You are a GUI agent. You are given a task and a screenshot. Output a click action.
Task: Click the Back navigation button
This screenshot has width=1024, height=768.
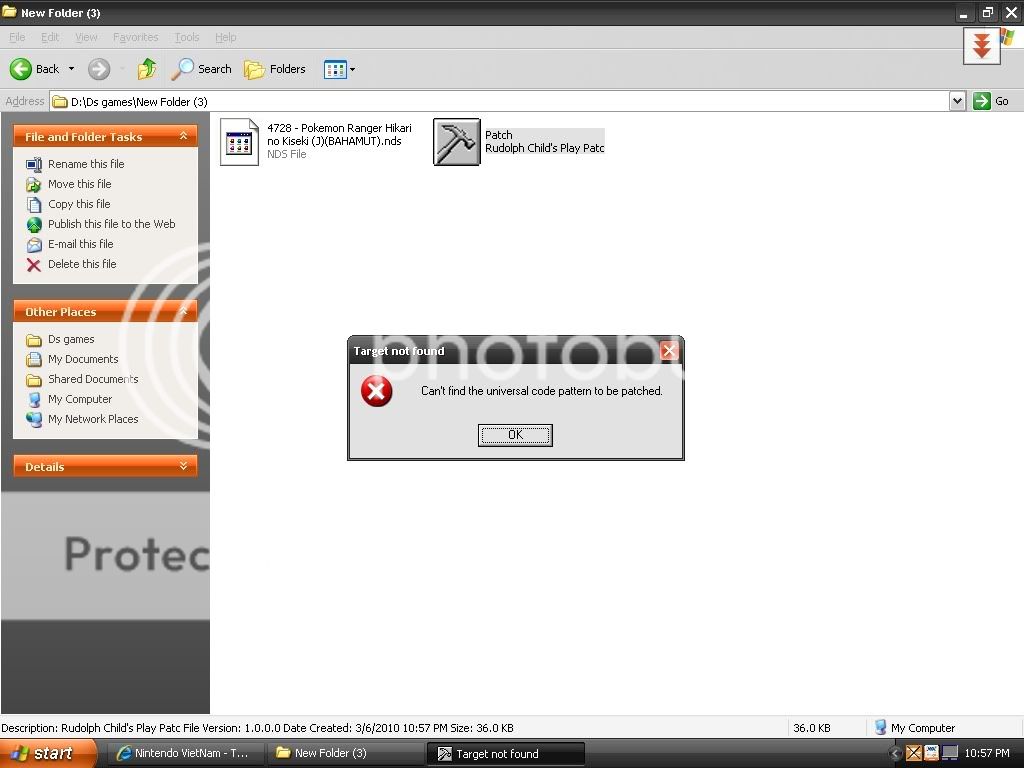[x=35, y=69]
